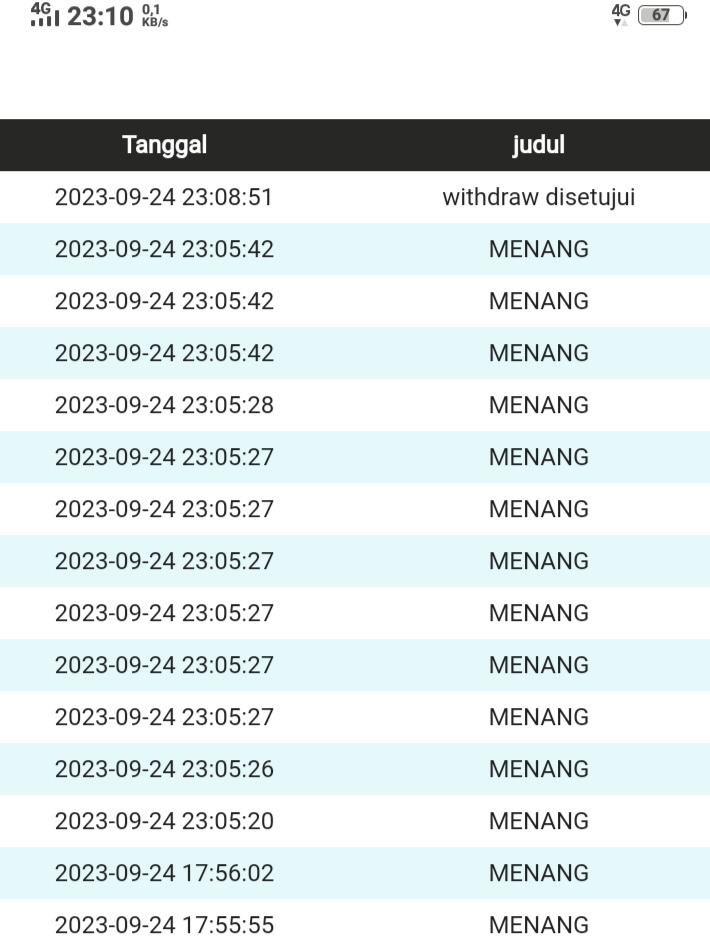Image resolution: width=710 pixels, height=948 pixels.
Task: Click MENANG in the 17:55:55 row
Action: coord(538,926)
